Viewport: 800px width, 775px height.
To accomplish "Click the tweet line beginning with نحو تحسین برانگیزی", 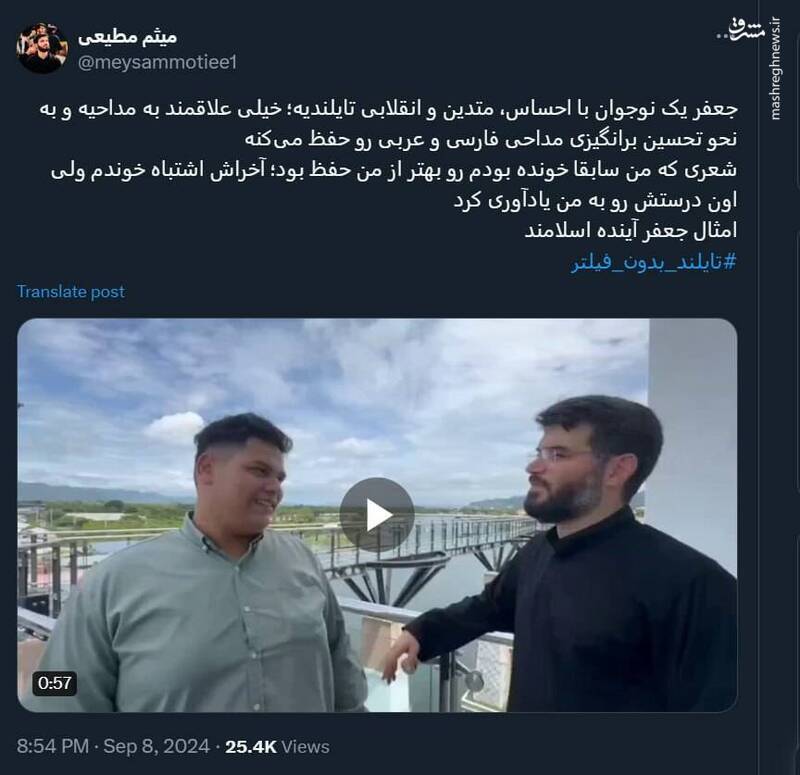I will 491,140.
